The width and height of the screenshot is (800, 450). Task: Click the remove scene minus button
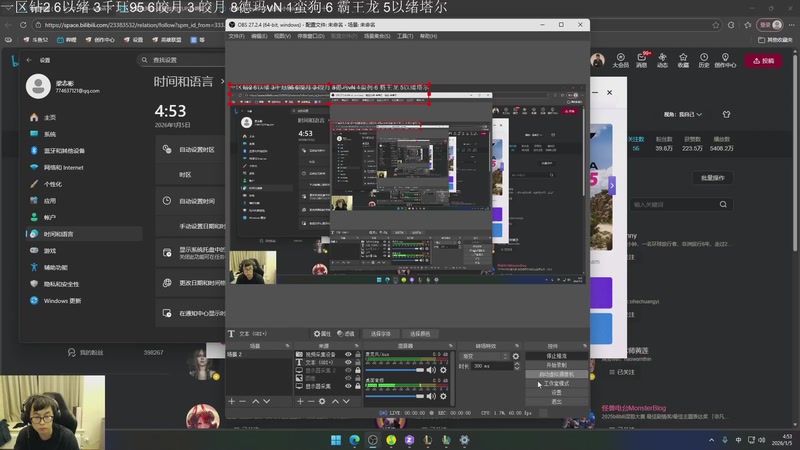coord(242,401)
